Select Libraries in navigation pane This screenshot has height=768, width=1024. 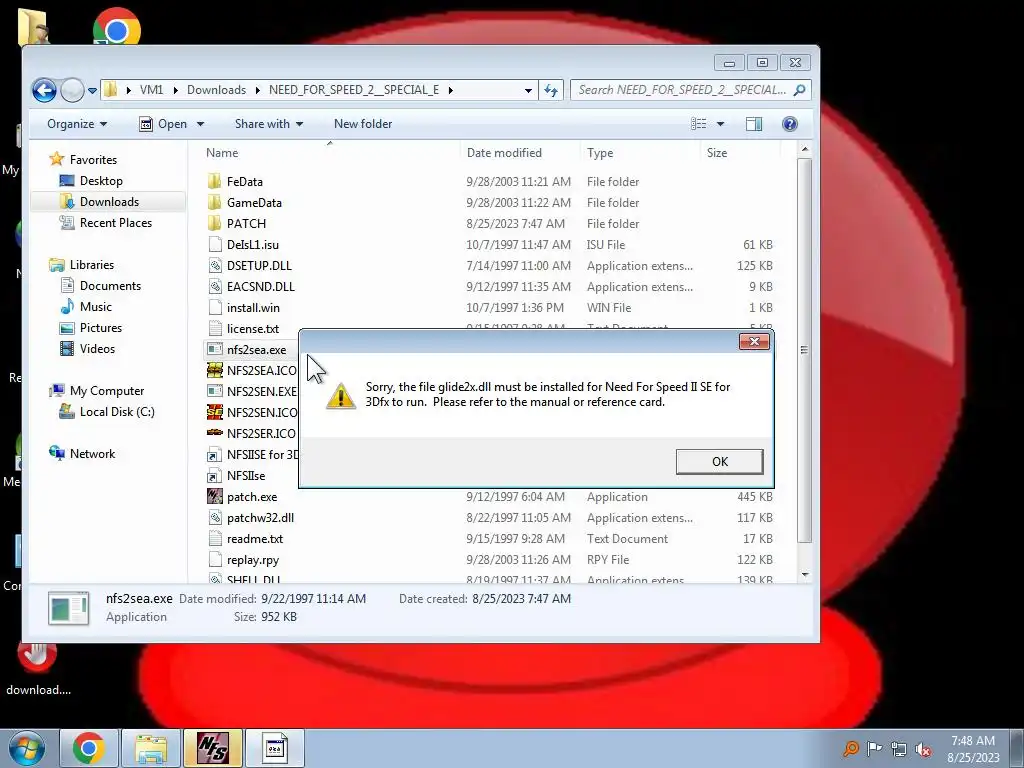[x=91, y=264]
